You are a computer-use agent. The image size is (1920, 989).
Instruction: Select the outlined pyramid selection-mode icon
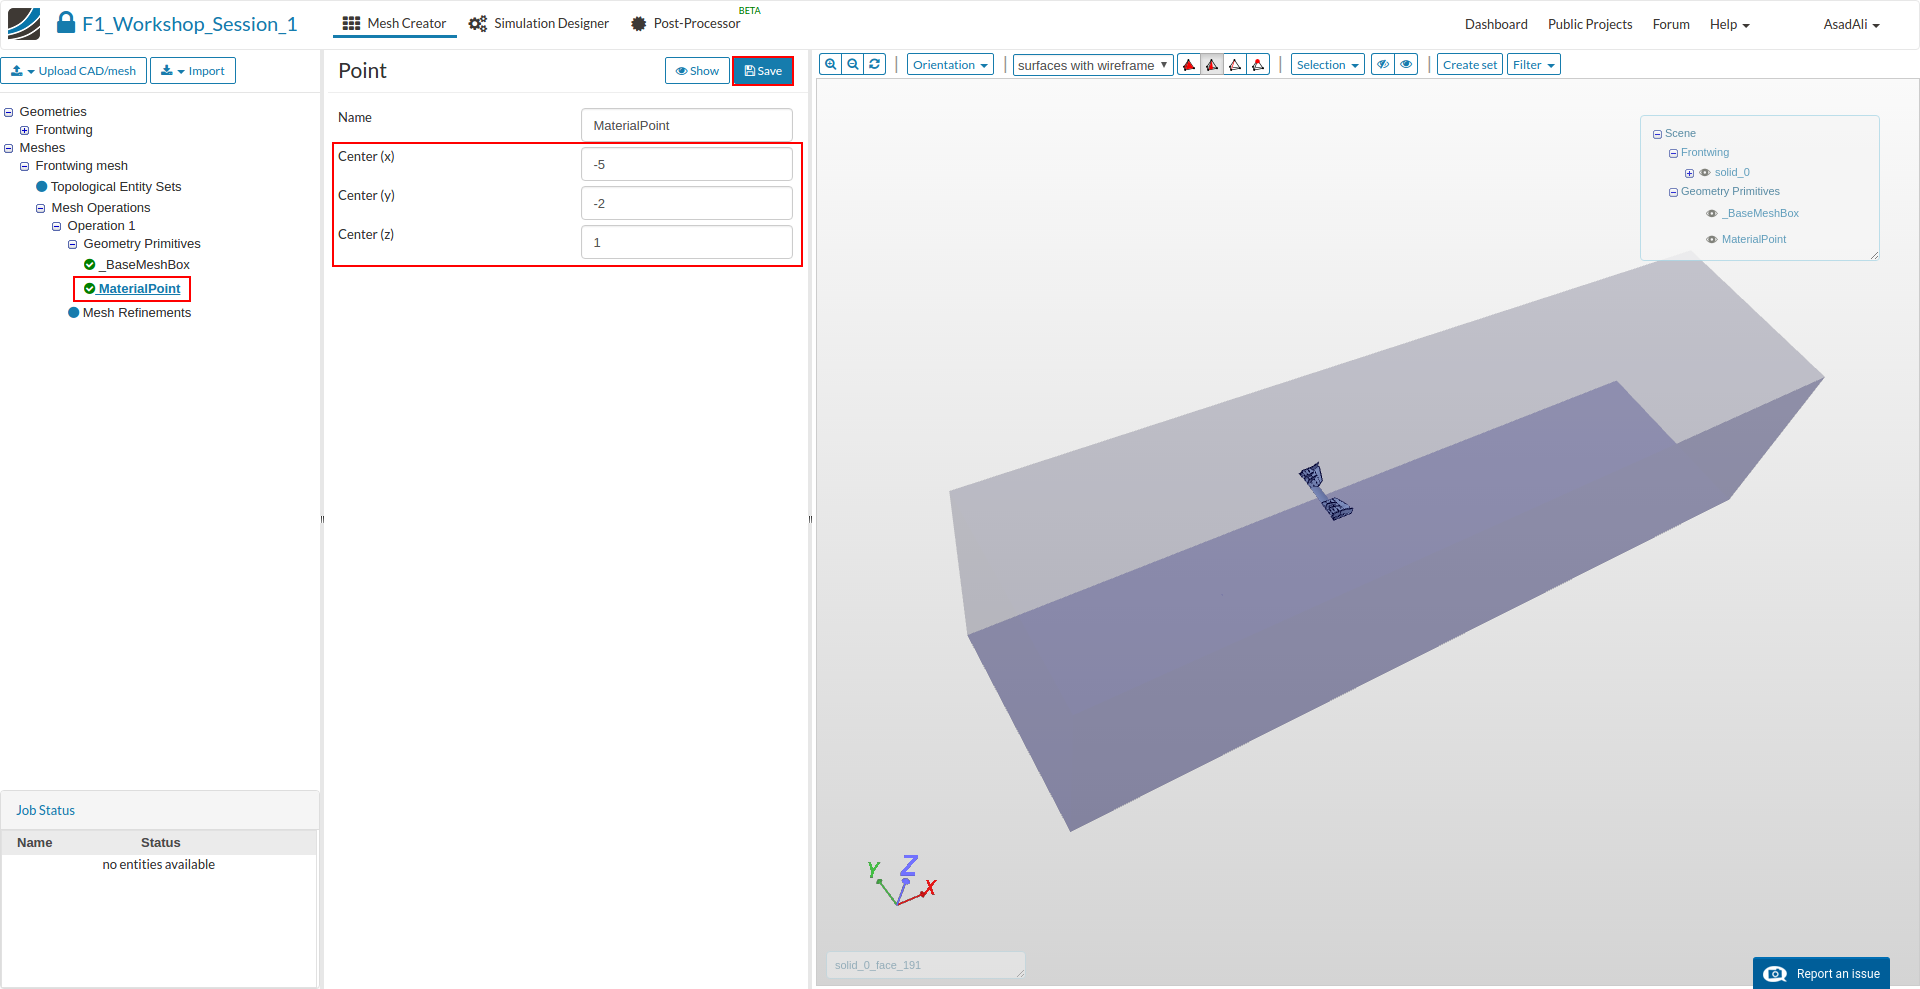coord(1235,65)
